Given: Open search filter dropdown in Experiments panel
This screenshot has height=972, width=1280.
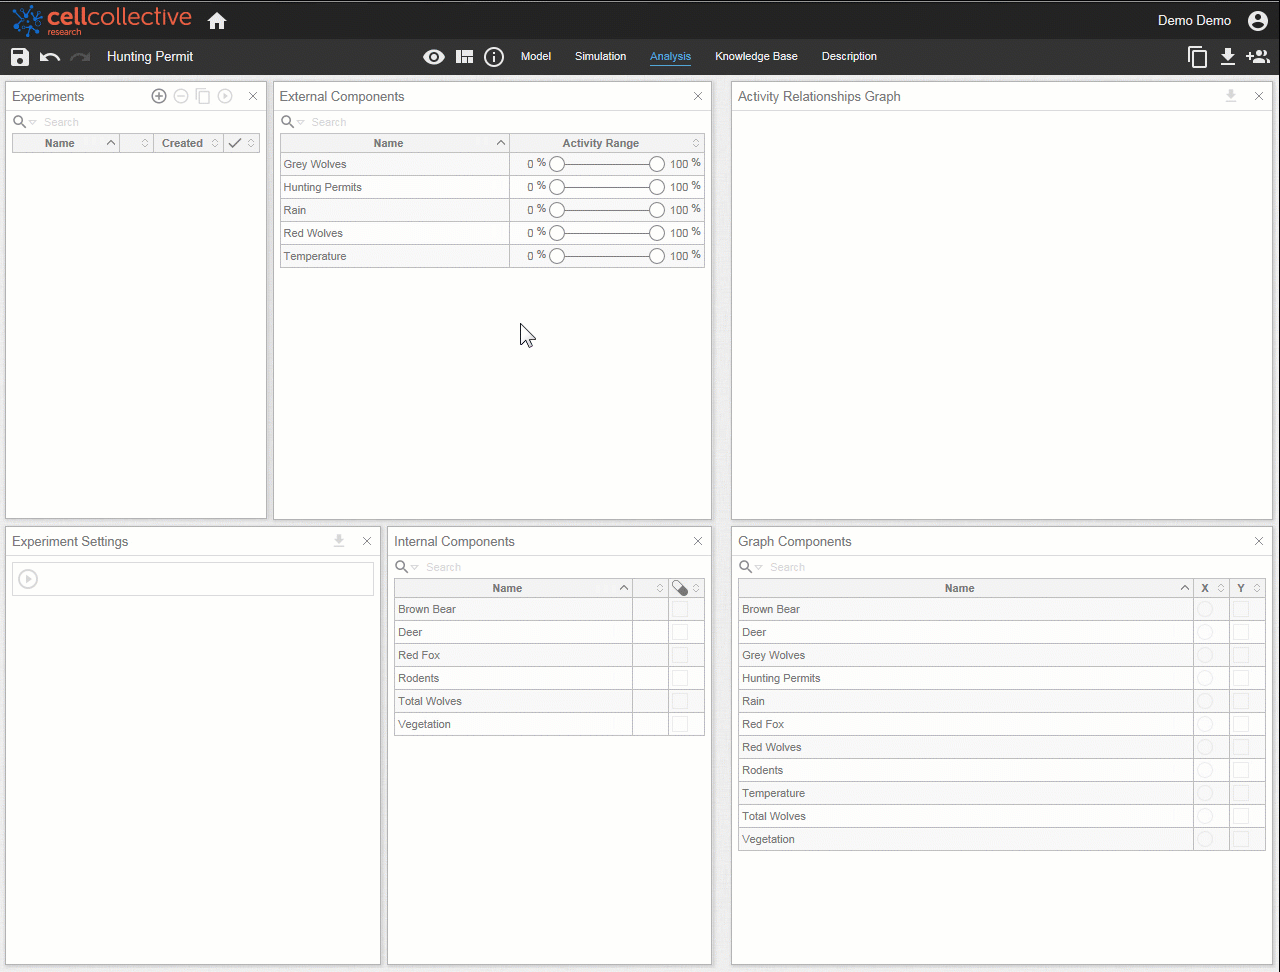Looking at the screenshot, I should tap(33, 122).
